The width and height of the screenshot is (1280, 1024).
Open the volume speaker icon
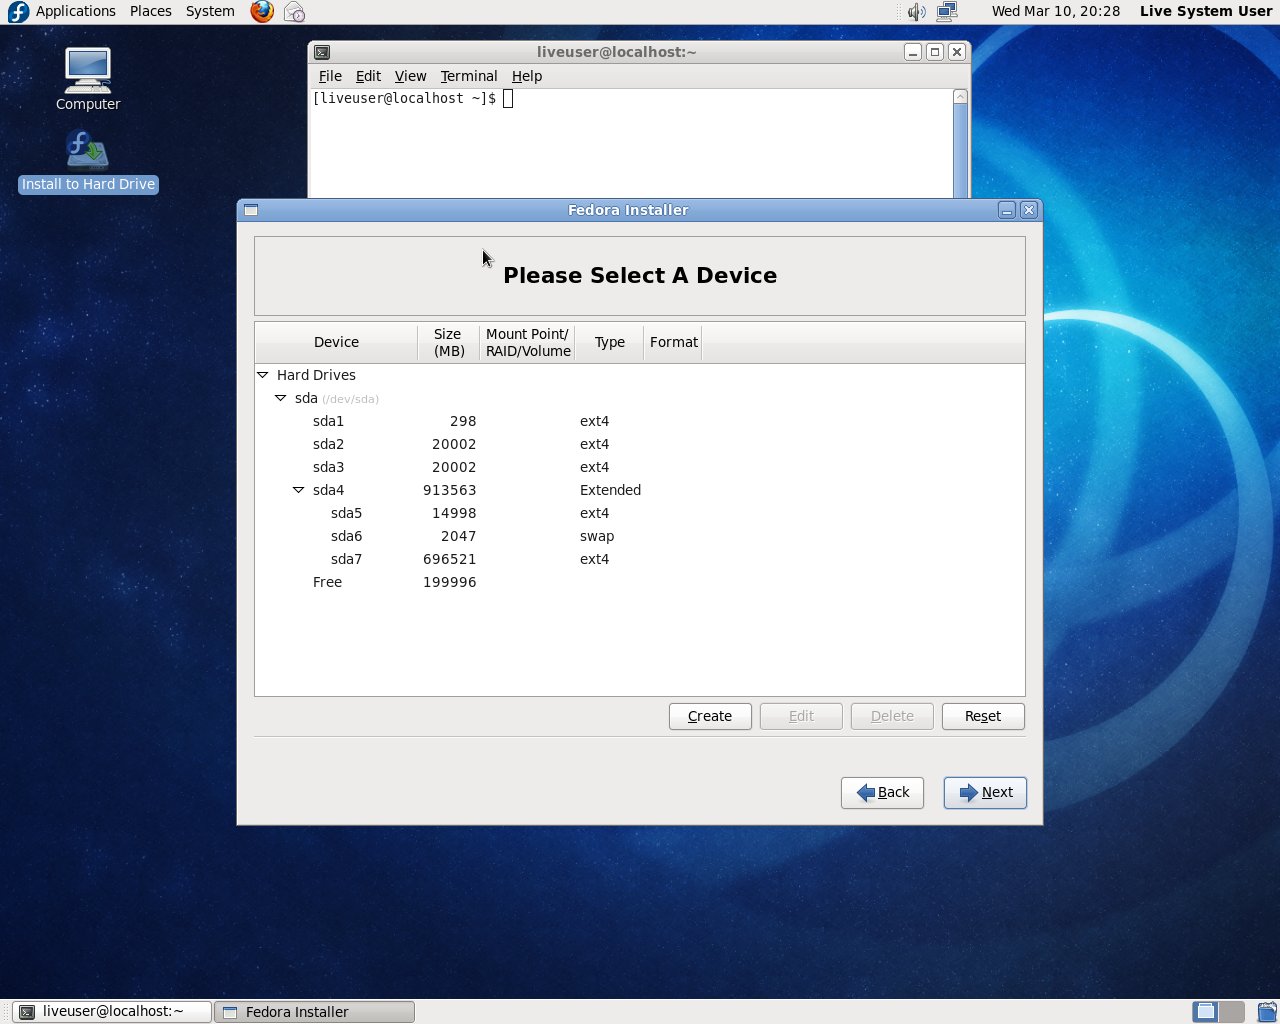(x=915, y=12)
